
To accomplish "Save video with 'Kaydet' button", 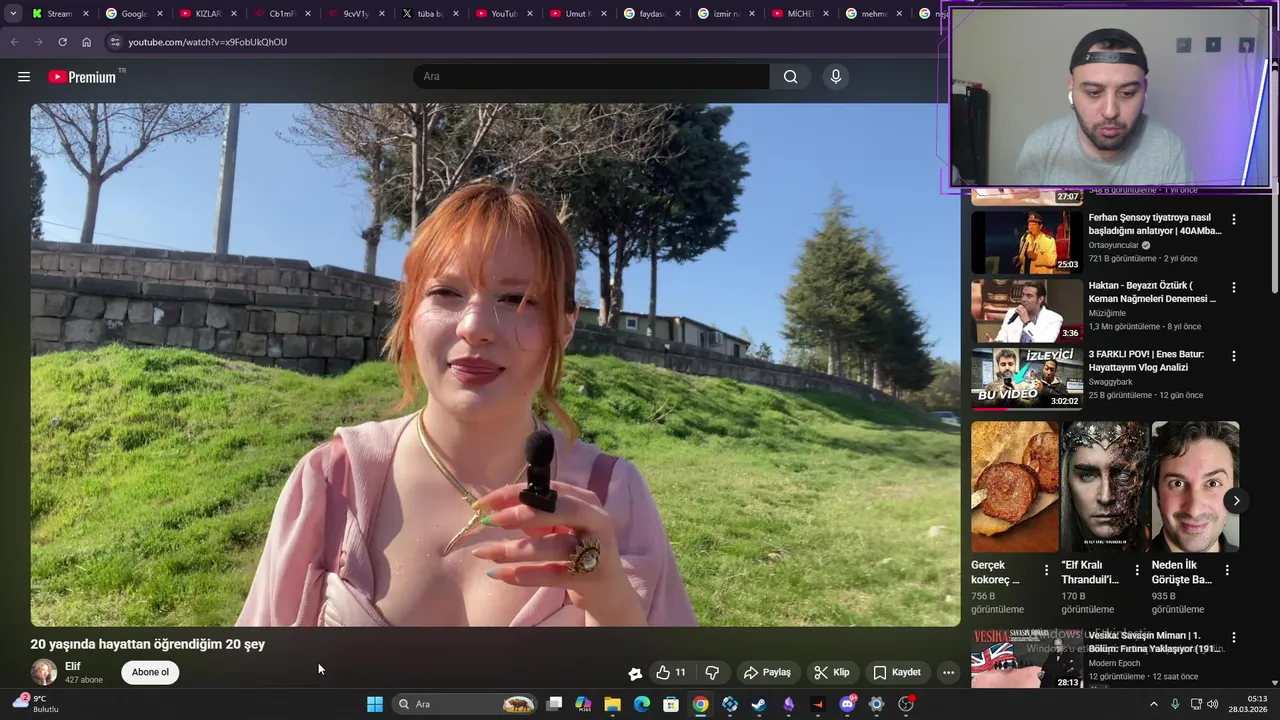I will point(897,672).
